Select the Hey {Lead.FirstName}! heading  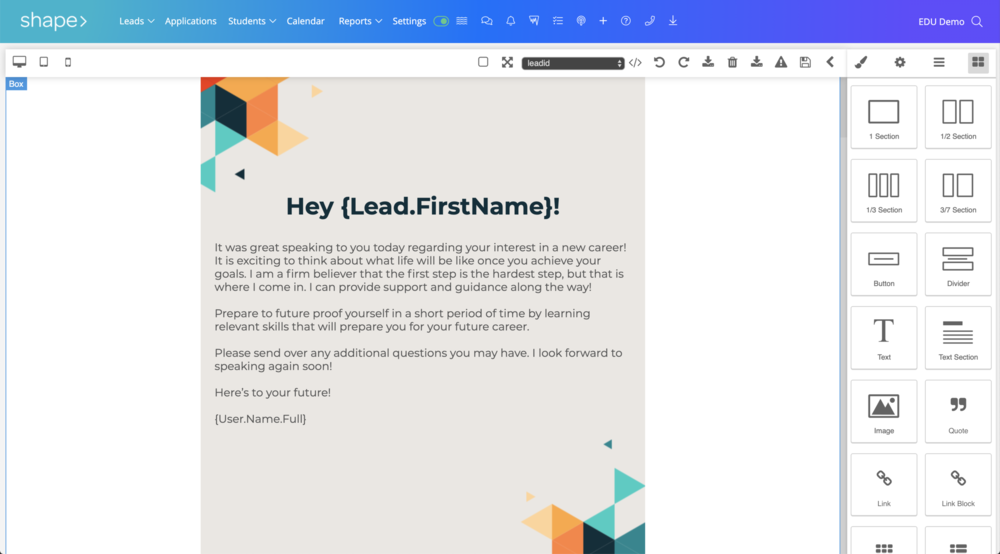[x=423, y=207]
